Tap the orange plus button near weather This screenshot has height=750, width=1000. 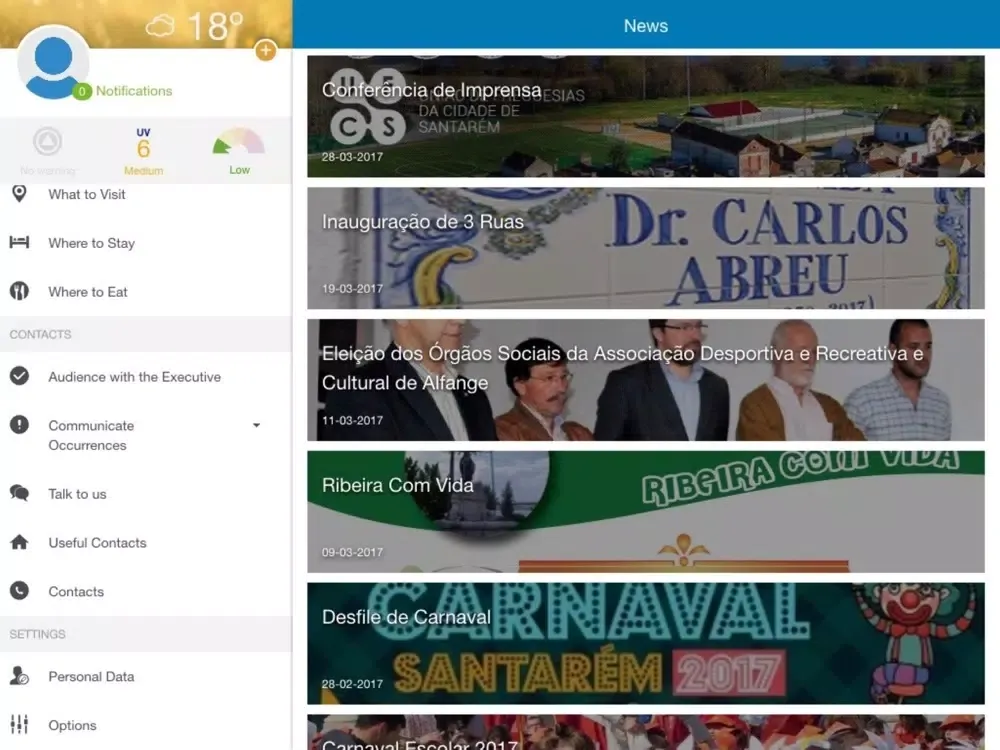point(265,50)
